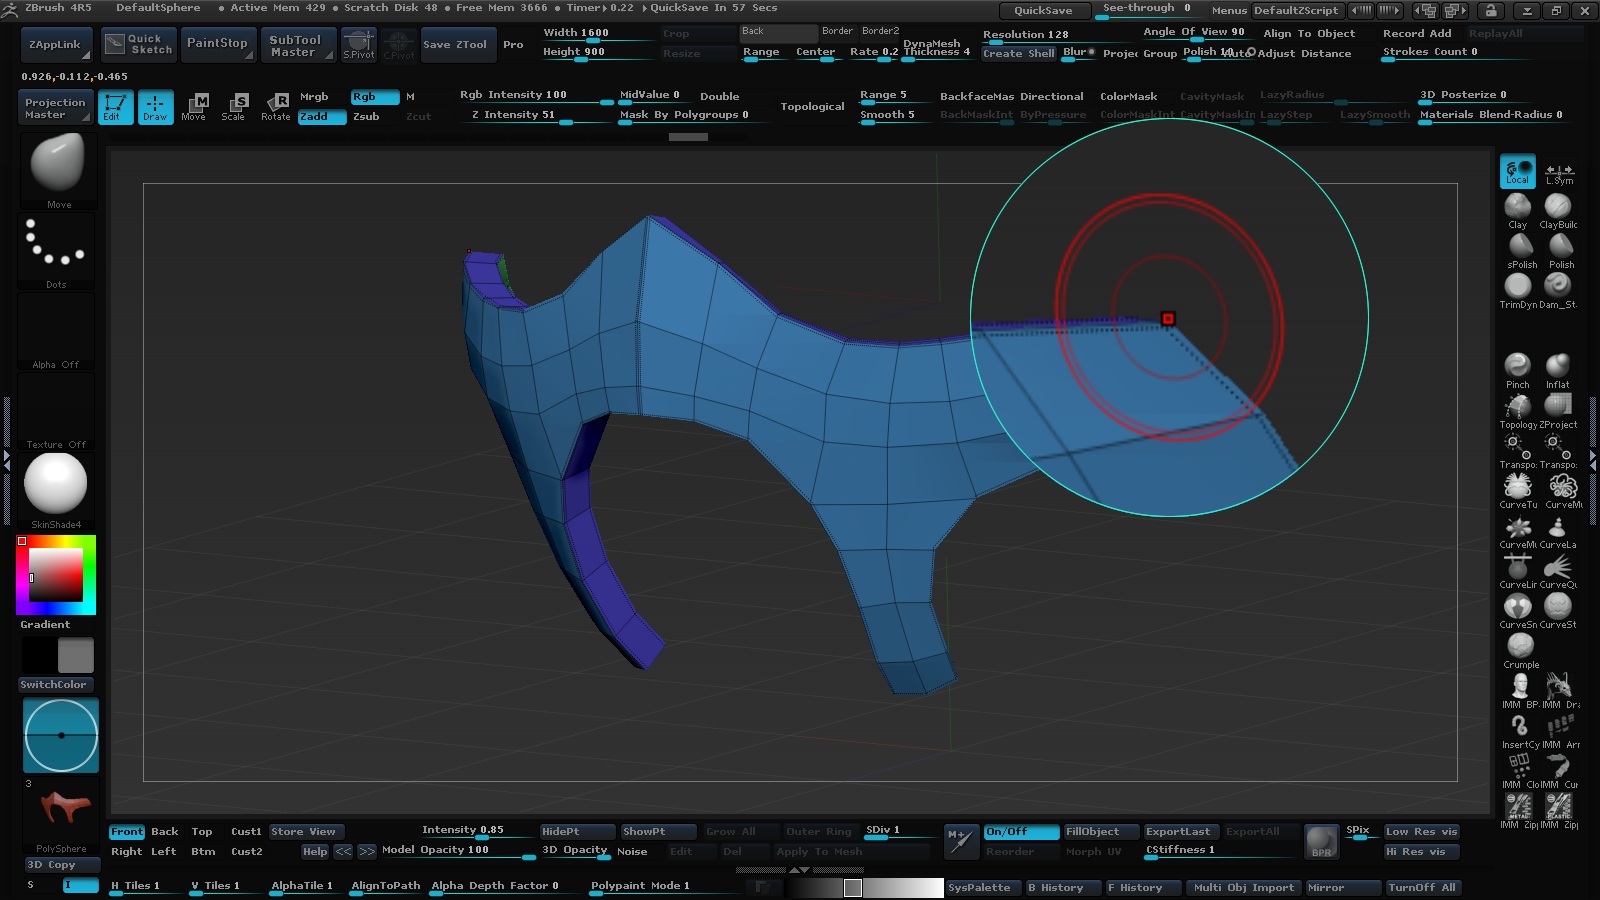
Task: Activate the Rotate transform tool
Action: click(x=276, y=107)
